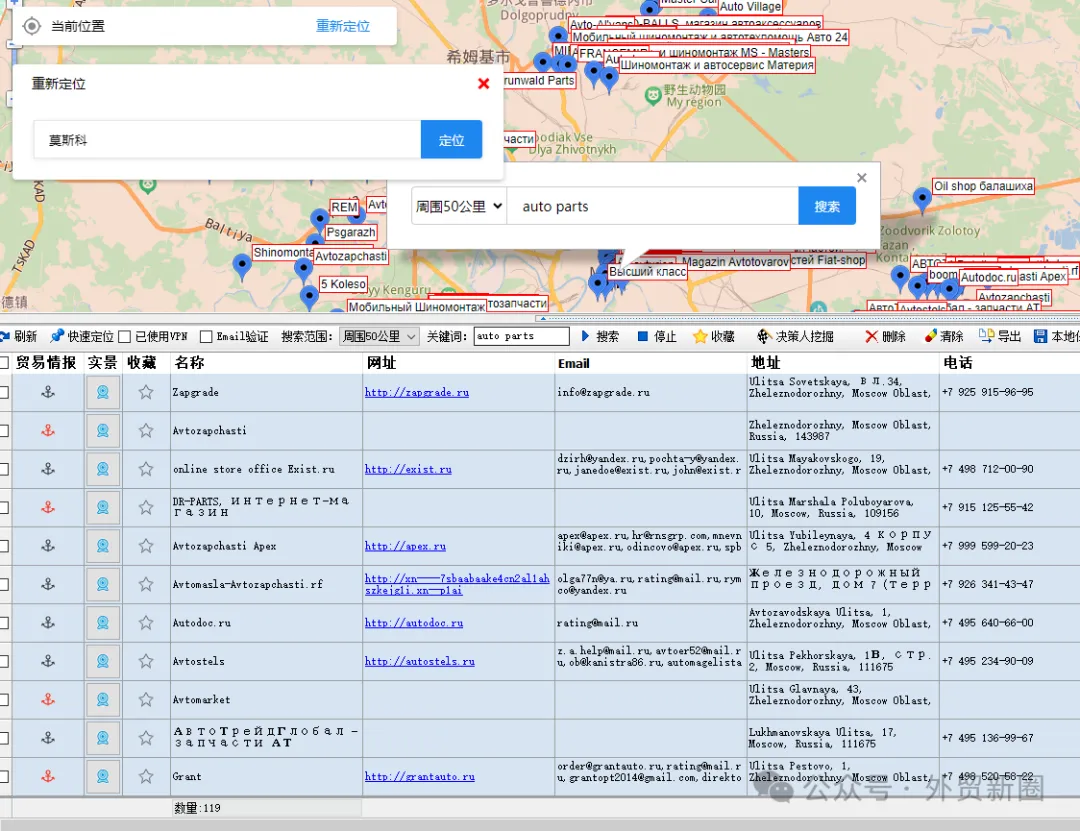The height and width of the screenshot is (831, 1080).
Task: Star the Grant row as favorite
Action: click(x=145, y=777)
